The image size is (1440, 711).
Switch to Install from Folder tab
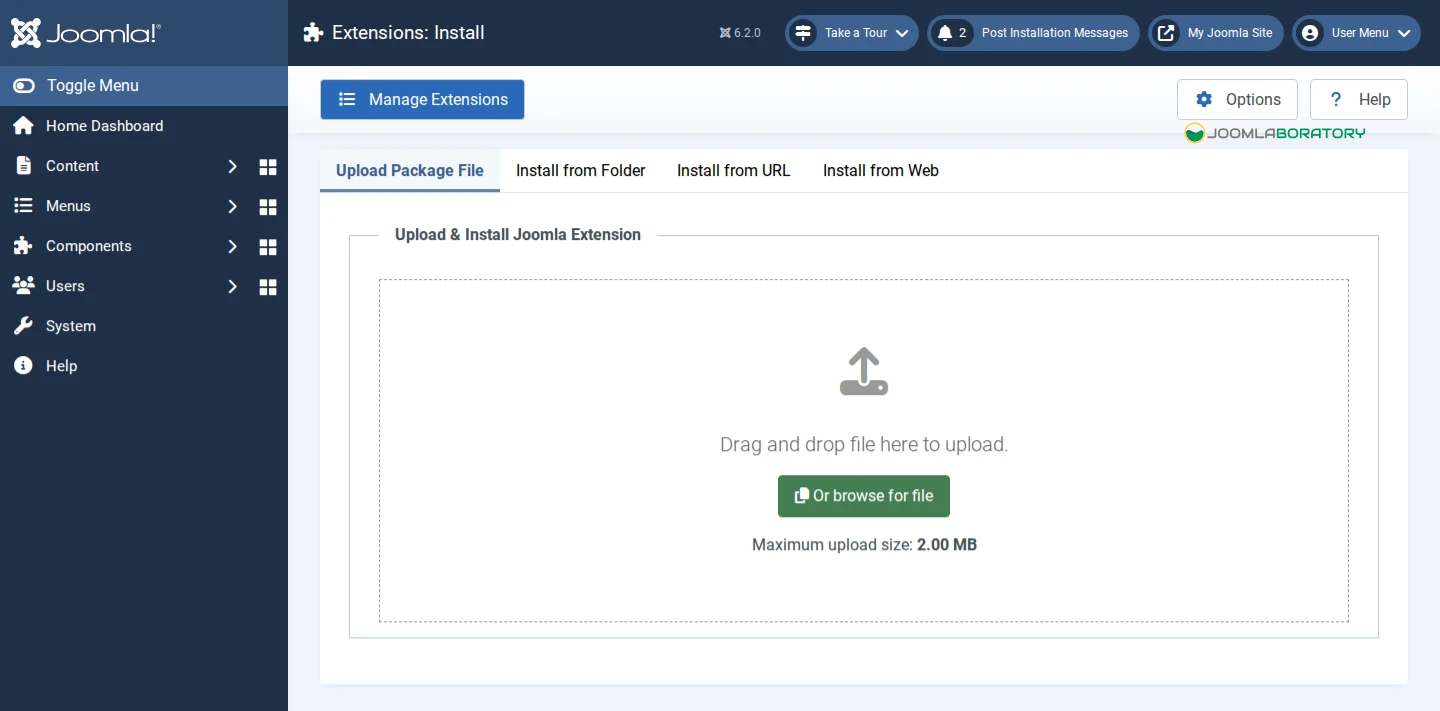pos(581,171)
